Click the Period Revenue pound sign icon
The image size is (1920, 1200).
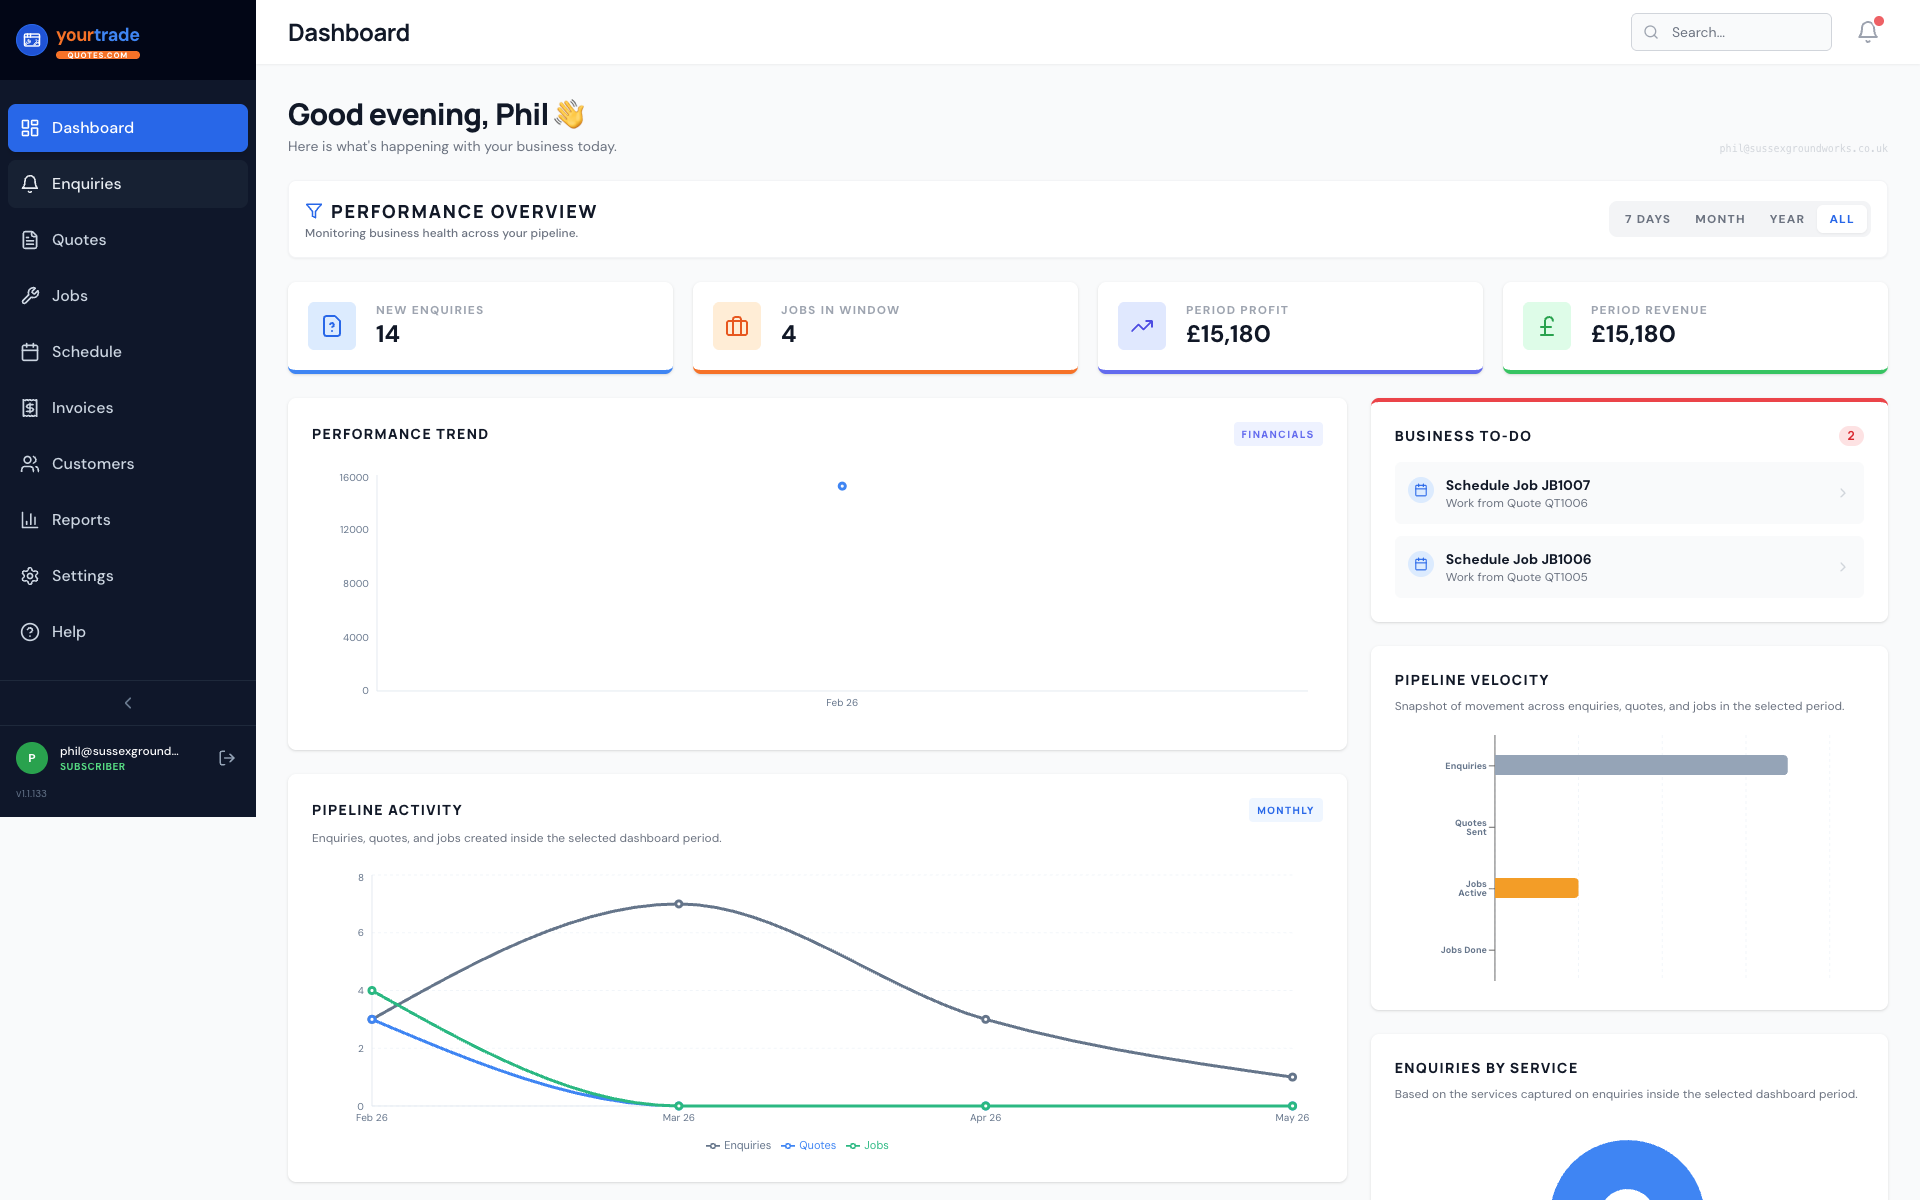pyautogui.click(x=1547, y=326)
